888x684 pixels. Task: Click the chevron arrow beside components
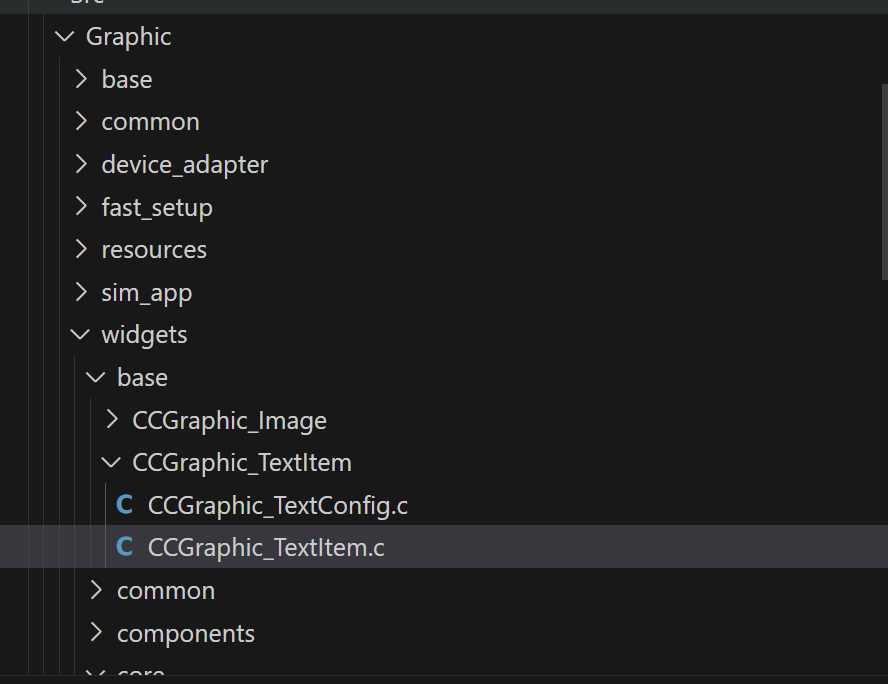click(x=96, y=633)
